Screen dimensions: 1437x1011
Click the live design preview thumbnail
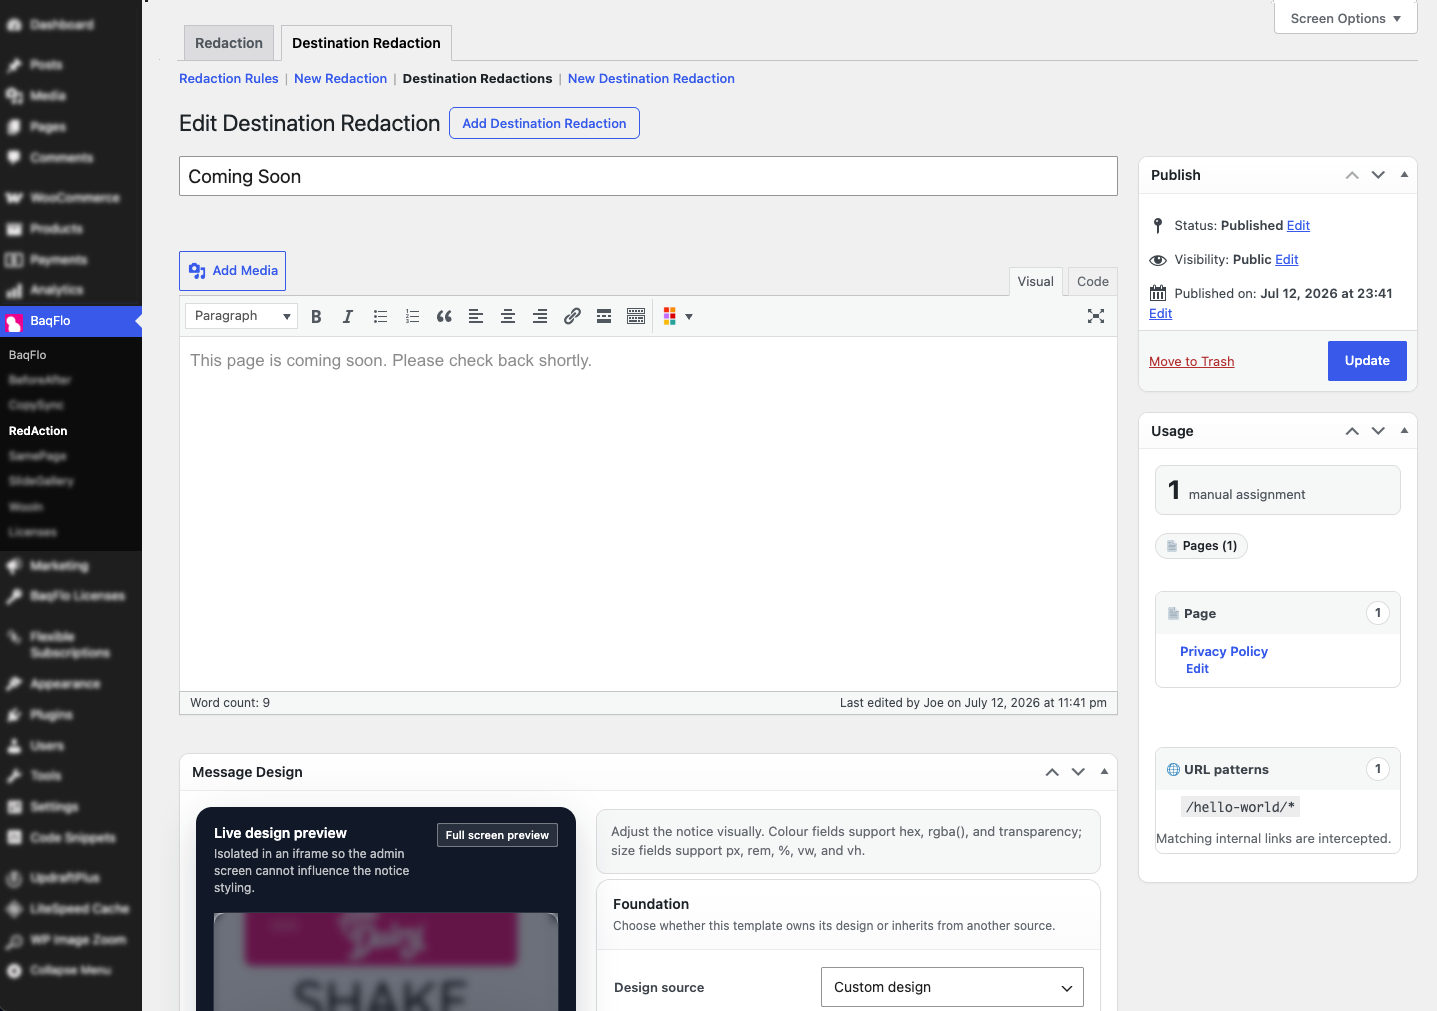click(x=386, y=962)
